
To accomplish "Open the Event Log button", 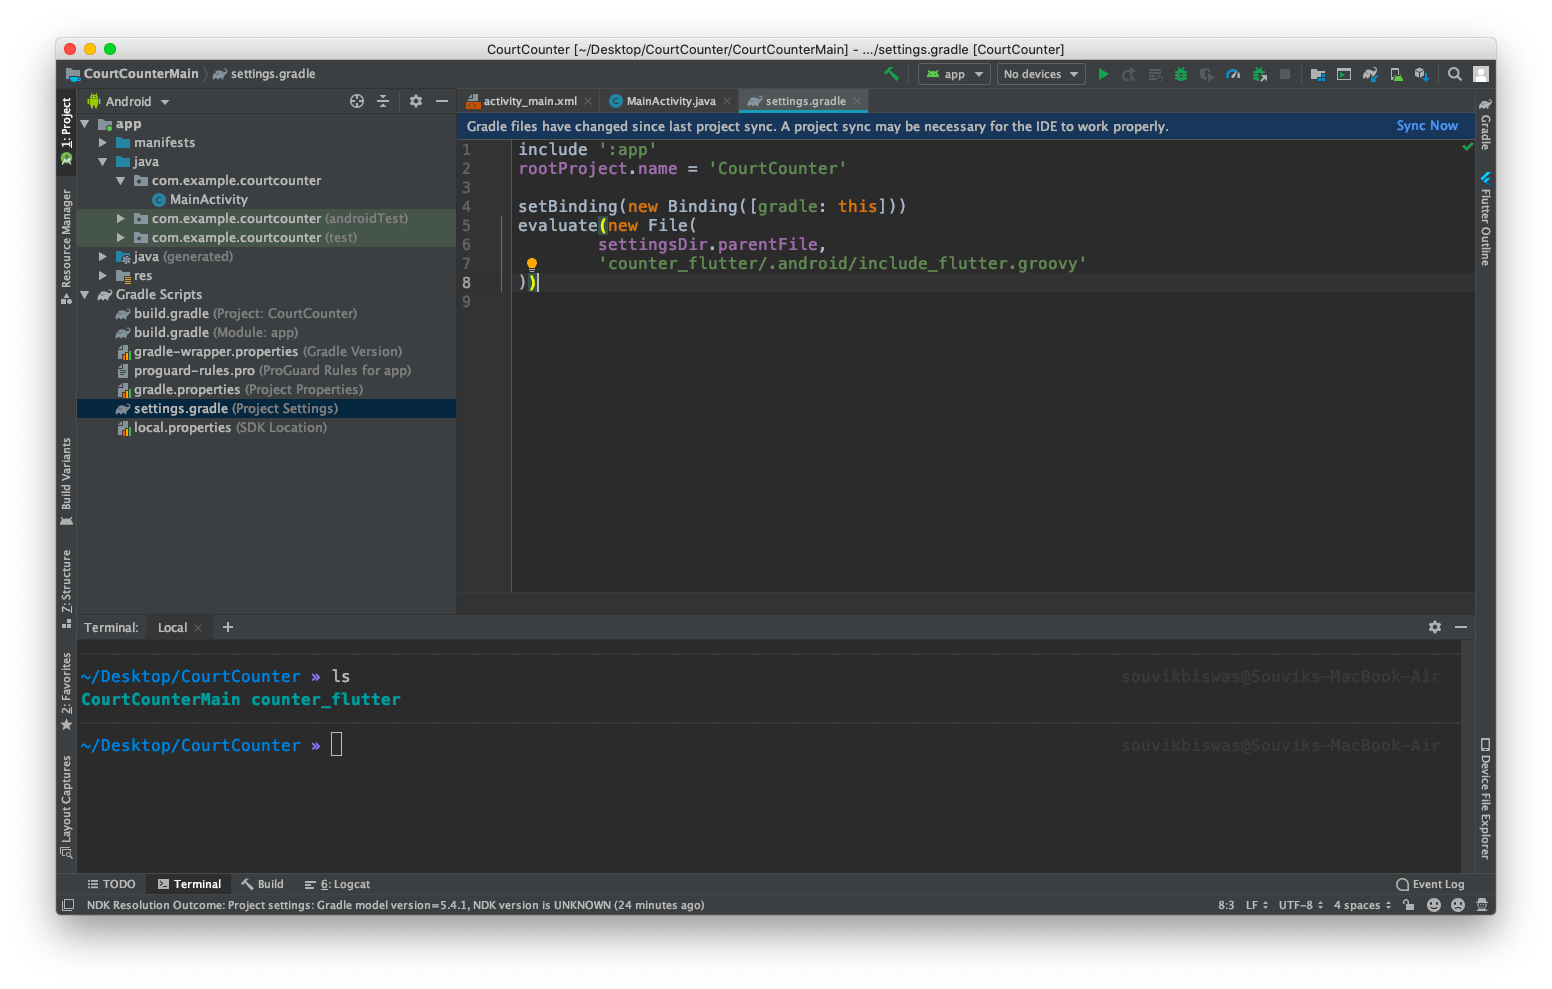I will coord(1430,884).
